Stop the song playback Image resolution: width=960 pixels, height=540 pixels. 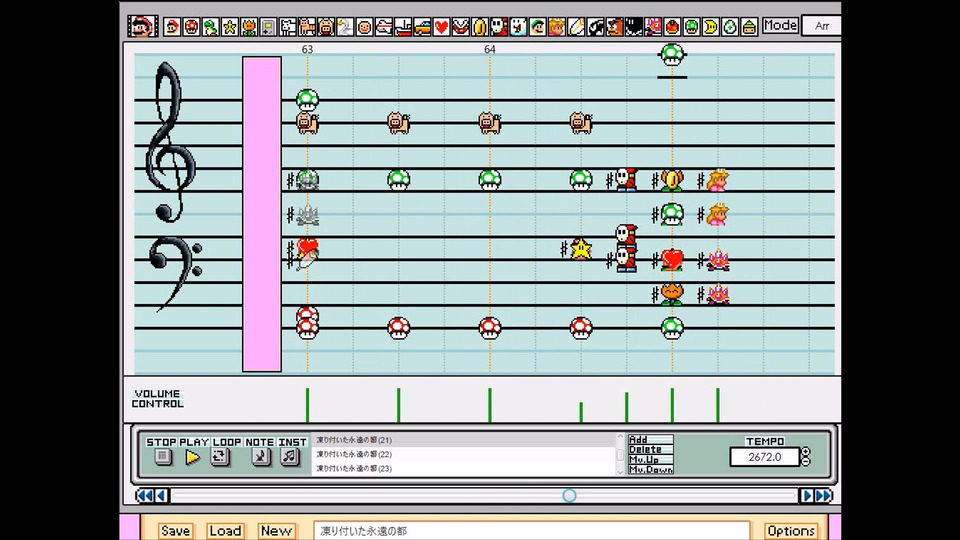click(x=162, y=457)
